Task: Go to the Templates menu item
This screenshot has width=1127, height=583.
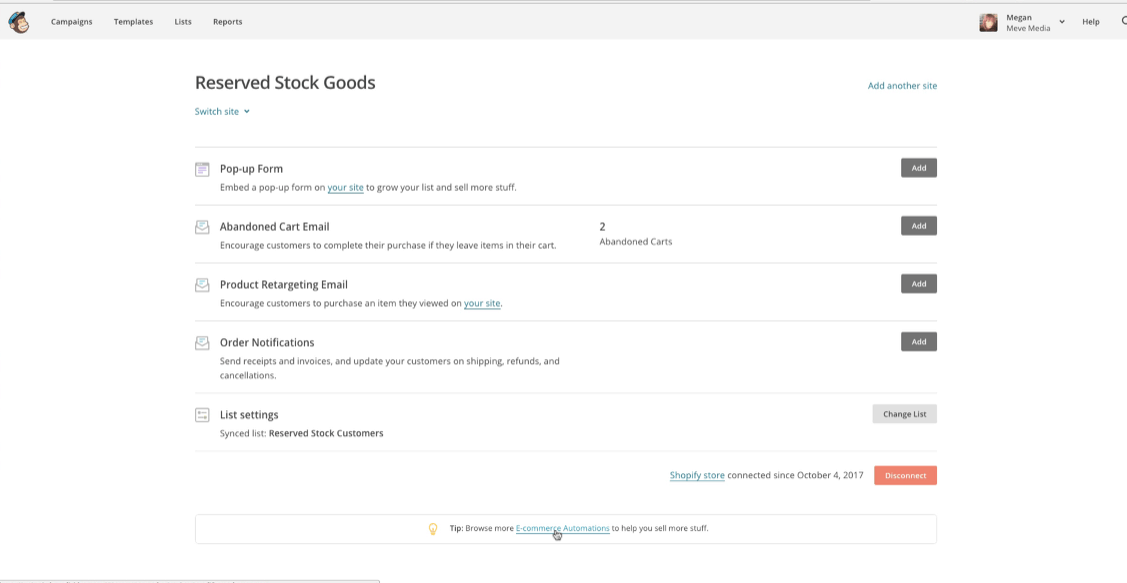Action: point(133,22)
